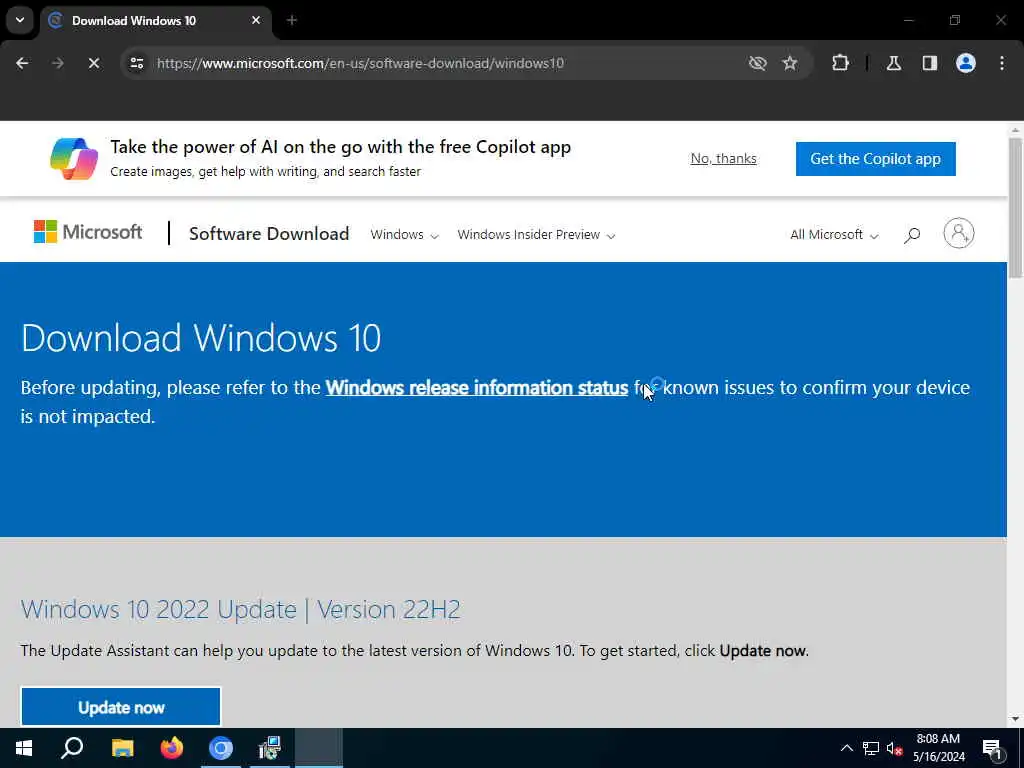Click the crossed-out eye tracking icon
The image size is (1024, 768).
click(x=758, y=63)
